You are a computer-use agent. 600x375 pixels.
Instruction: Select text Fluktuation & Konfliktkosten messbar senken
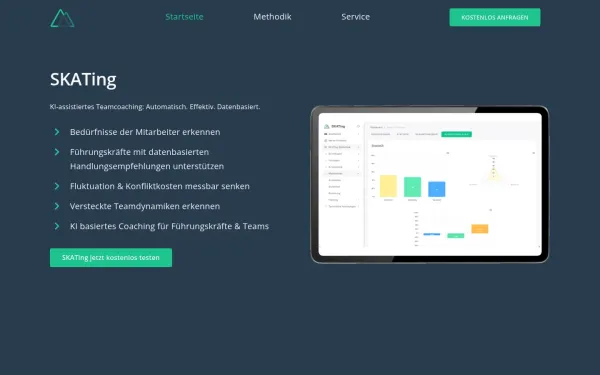click(x=160, y=186)
